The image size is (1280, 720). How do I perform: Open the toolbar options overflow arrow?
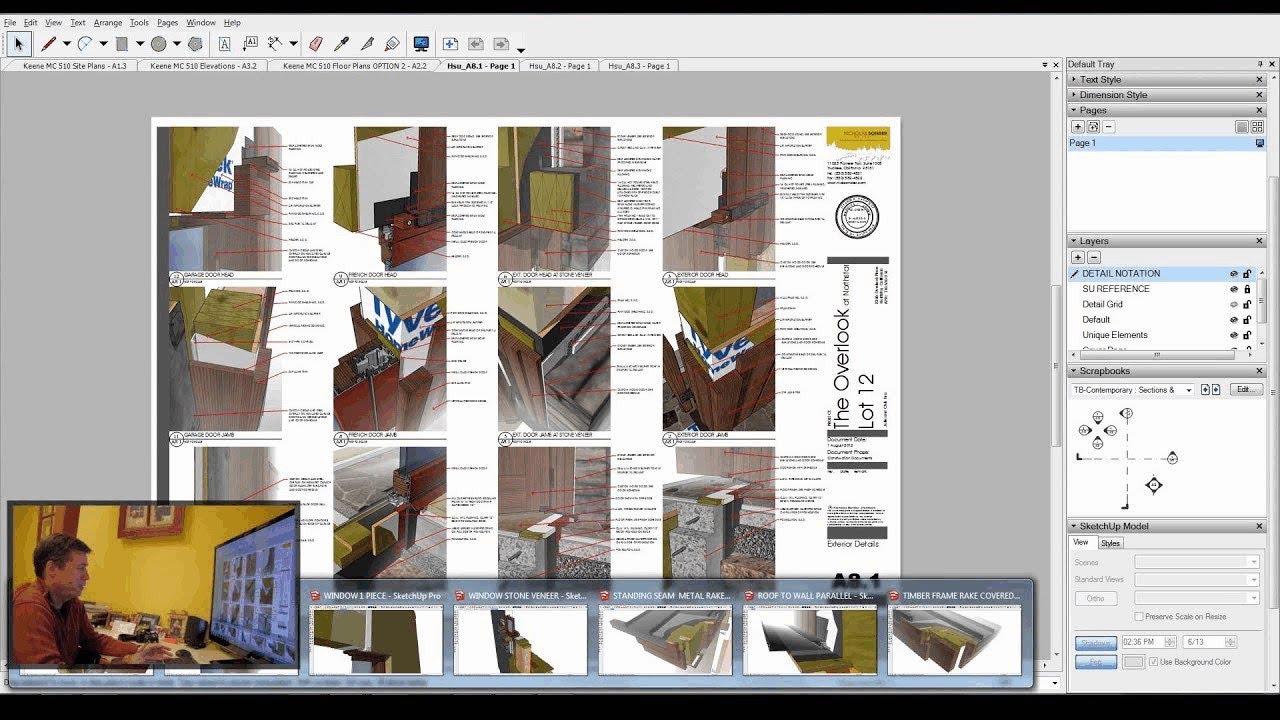pos(521,49)
